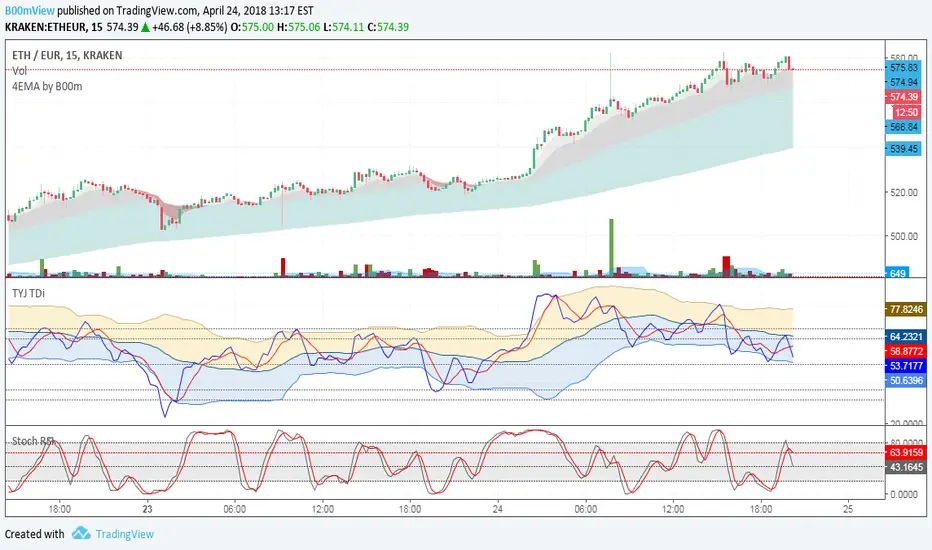Click the 63.9159 Stoch RSI label

coord(905,452)
